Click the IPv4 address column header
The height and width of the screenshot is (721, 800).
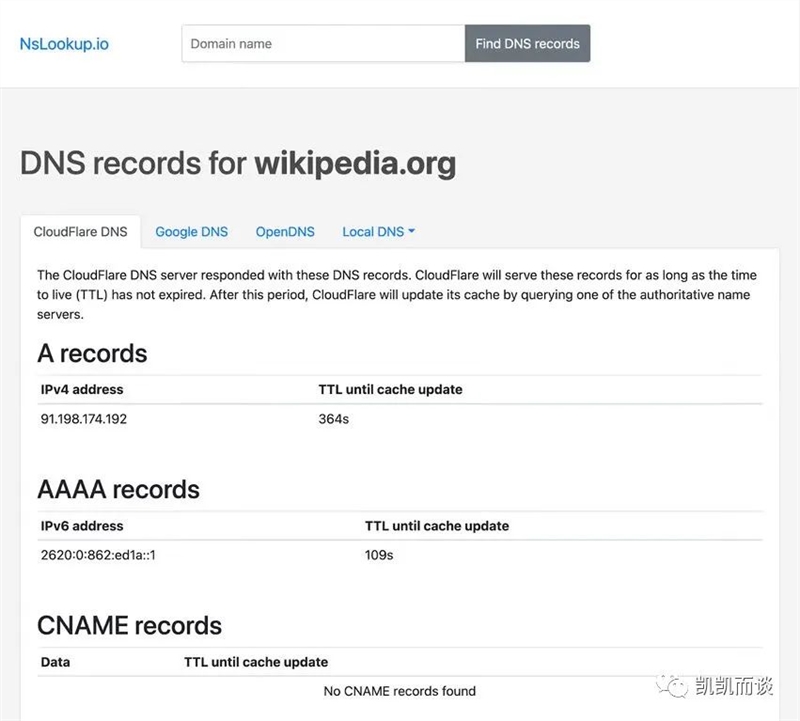pyautogui.click(x=82, y=389)
